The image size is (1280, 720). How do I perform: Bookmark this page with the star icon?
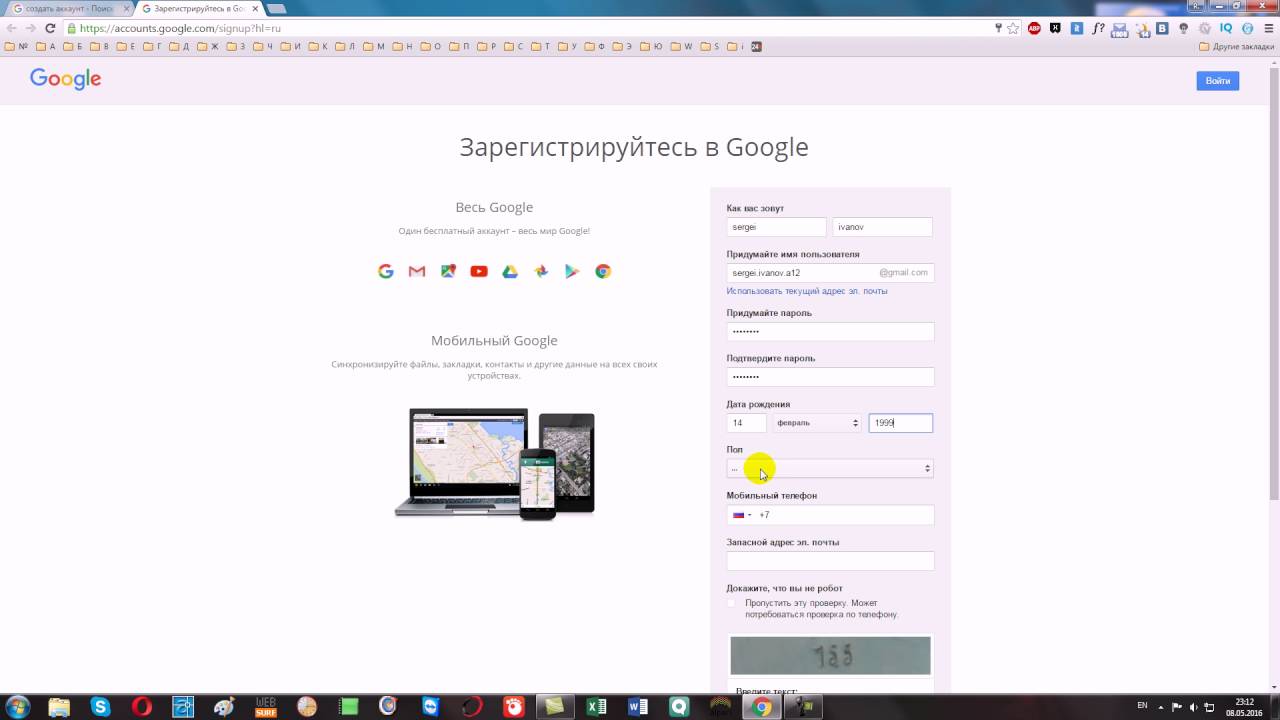pyautogui.click(x=1013, y=28)
